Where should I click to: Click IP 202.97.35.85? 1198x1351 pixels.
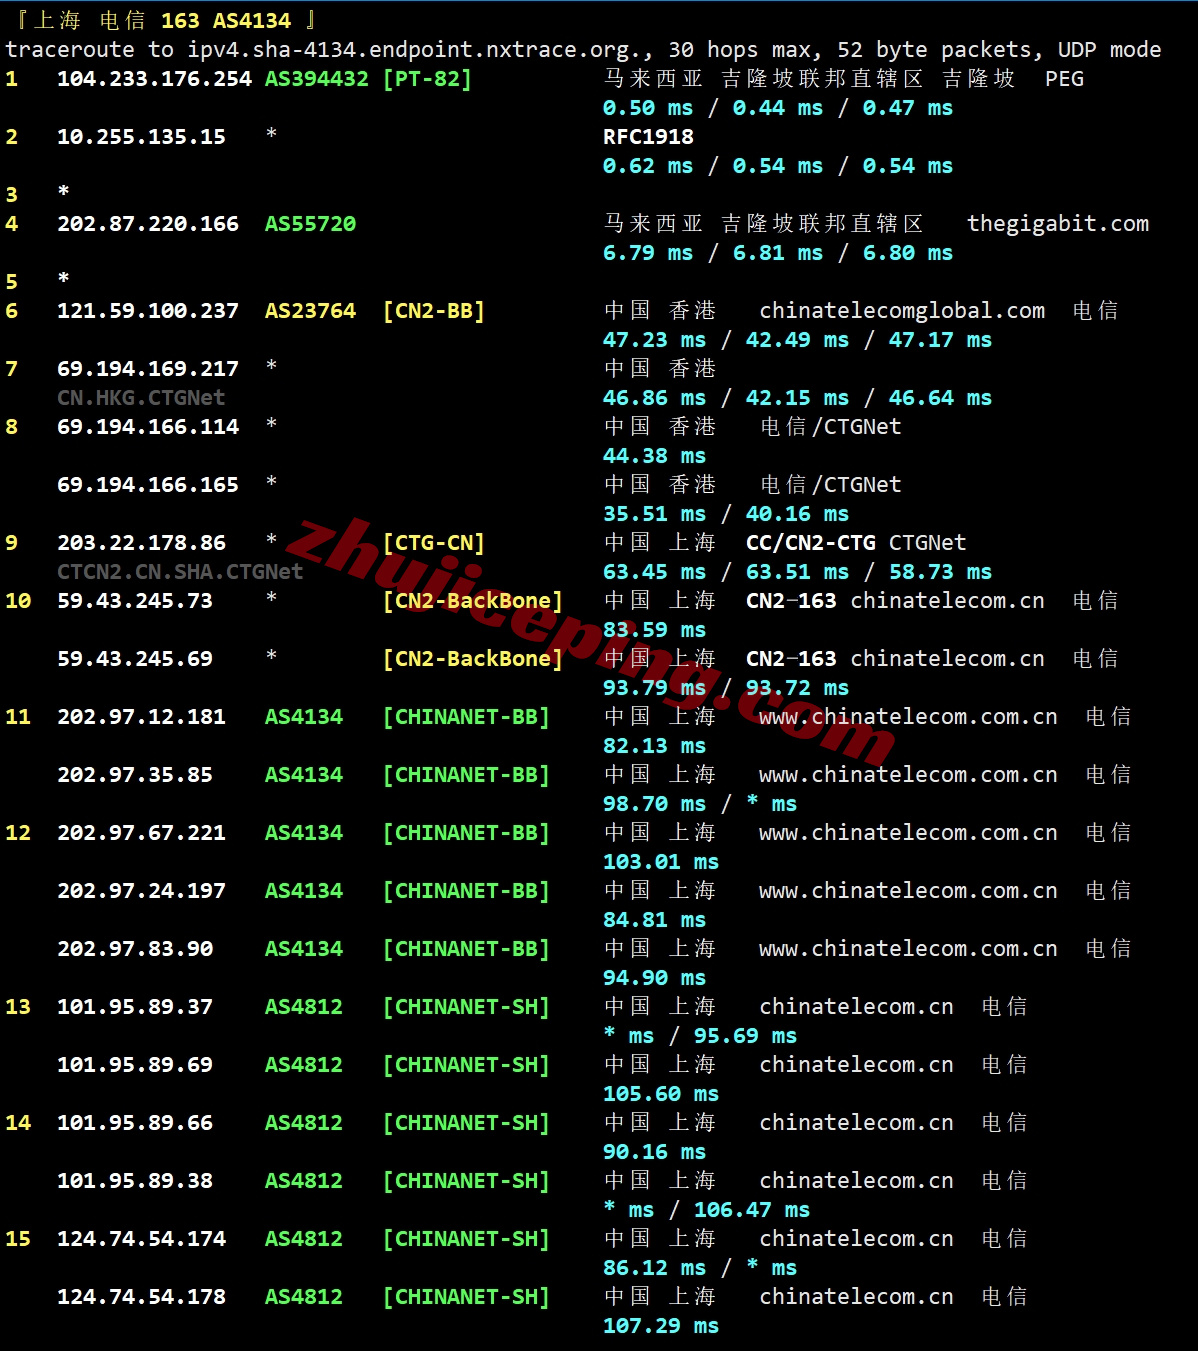135,775
